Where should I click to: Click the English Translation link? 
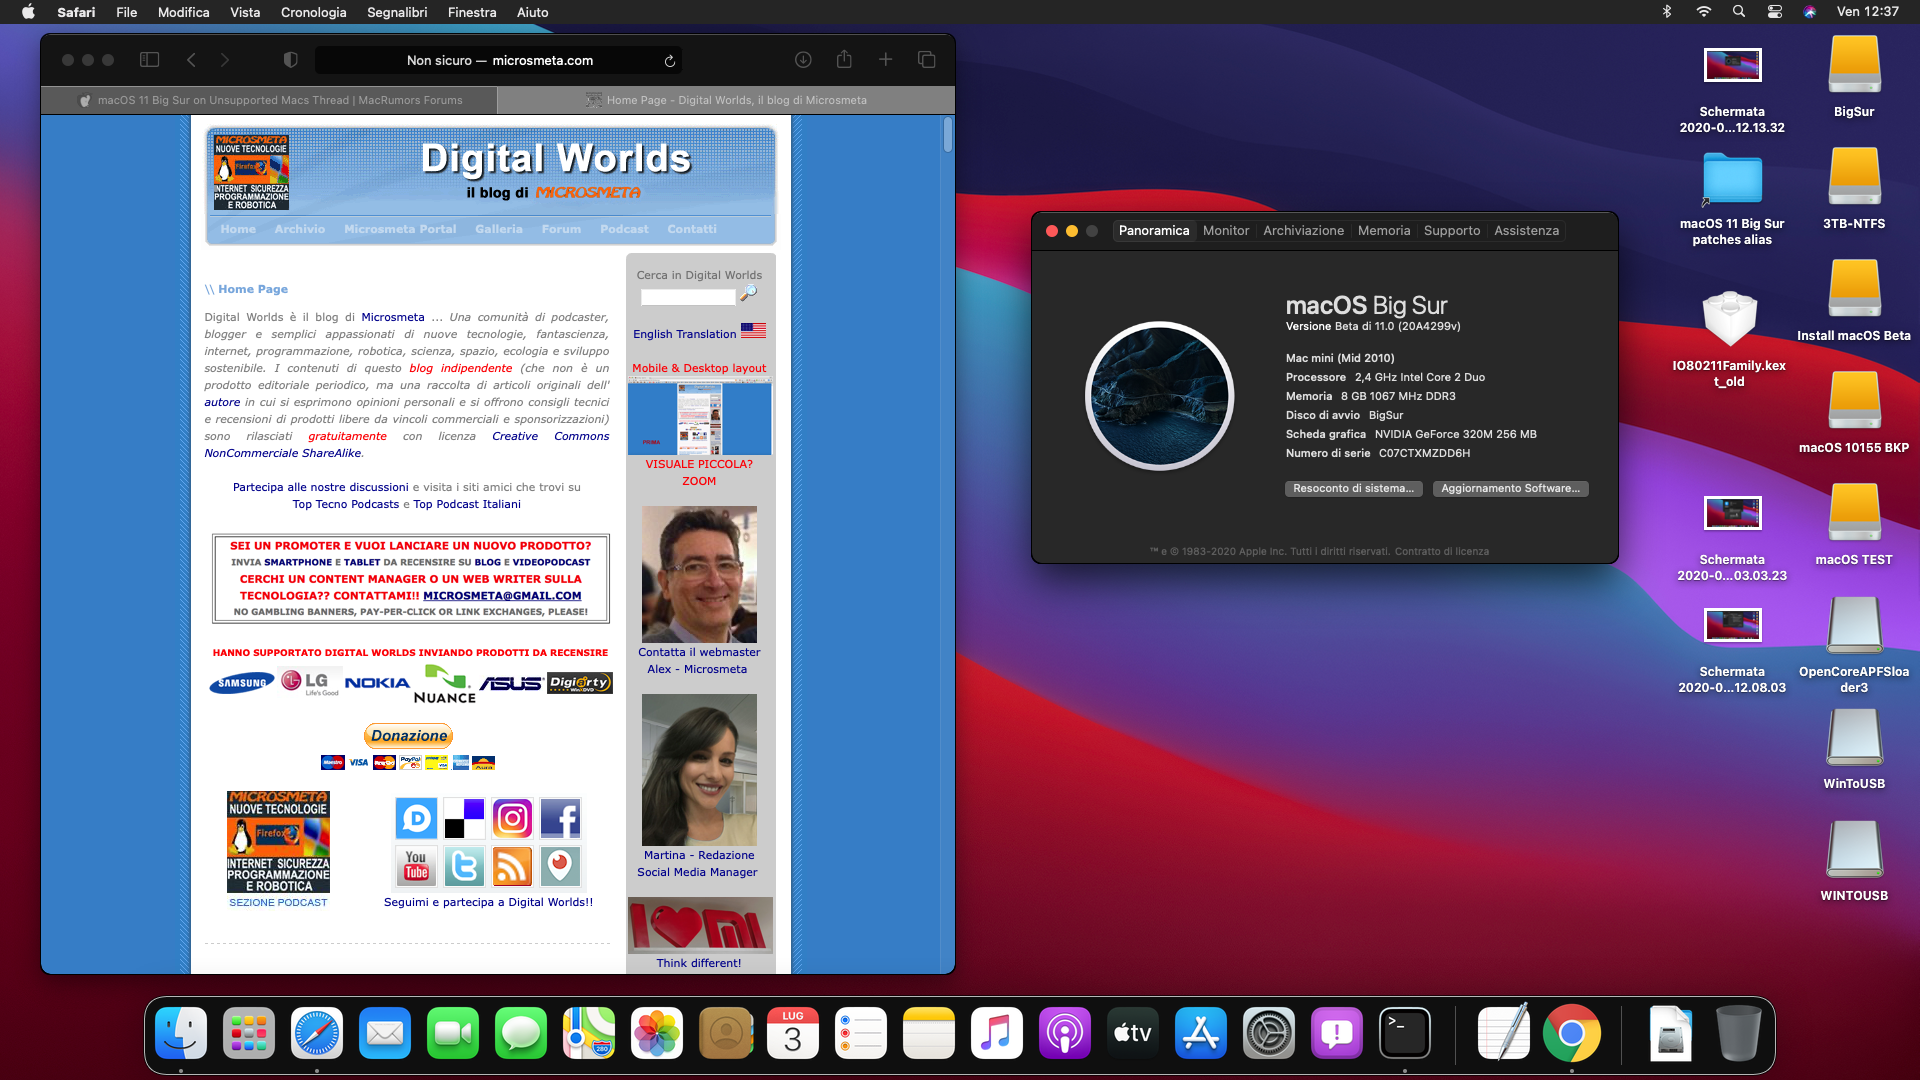[x=684, y=334]
